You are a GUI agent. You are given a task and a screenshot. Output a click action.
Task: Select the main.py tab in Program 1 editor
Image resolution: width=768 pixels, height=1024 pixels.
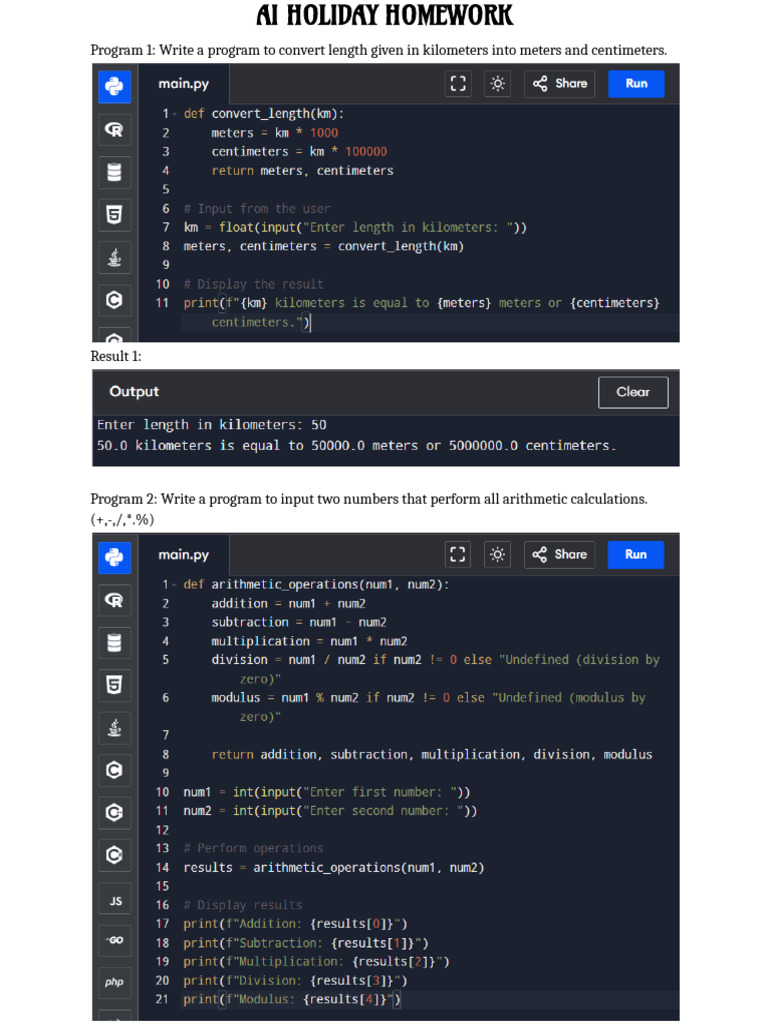(x=184, y=84)
